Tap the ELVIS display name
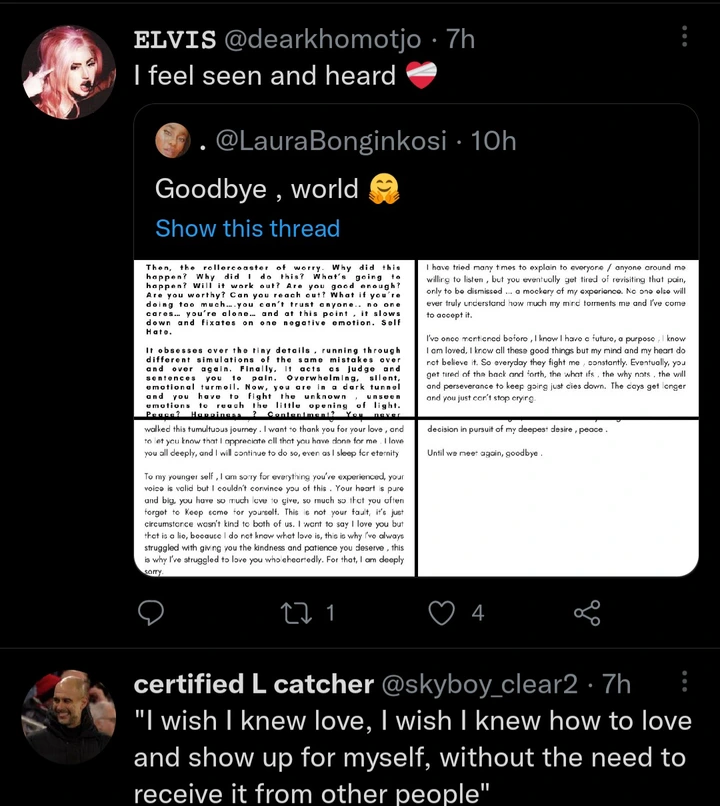Image resolution: width=720 pixels, height=806 pixels. coord(175,40)
